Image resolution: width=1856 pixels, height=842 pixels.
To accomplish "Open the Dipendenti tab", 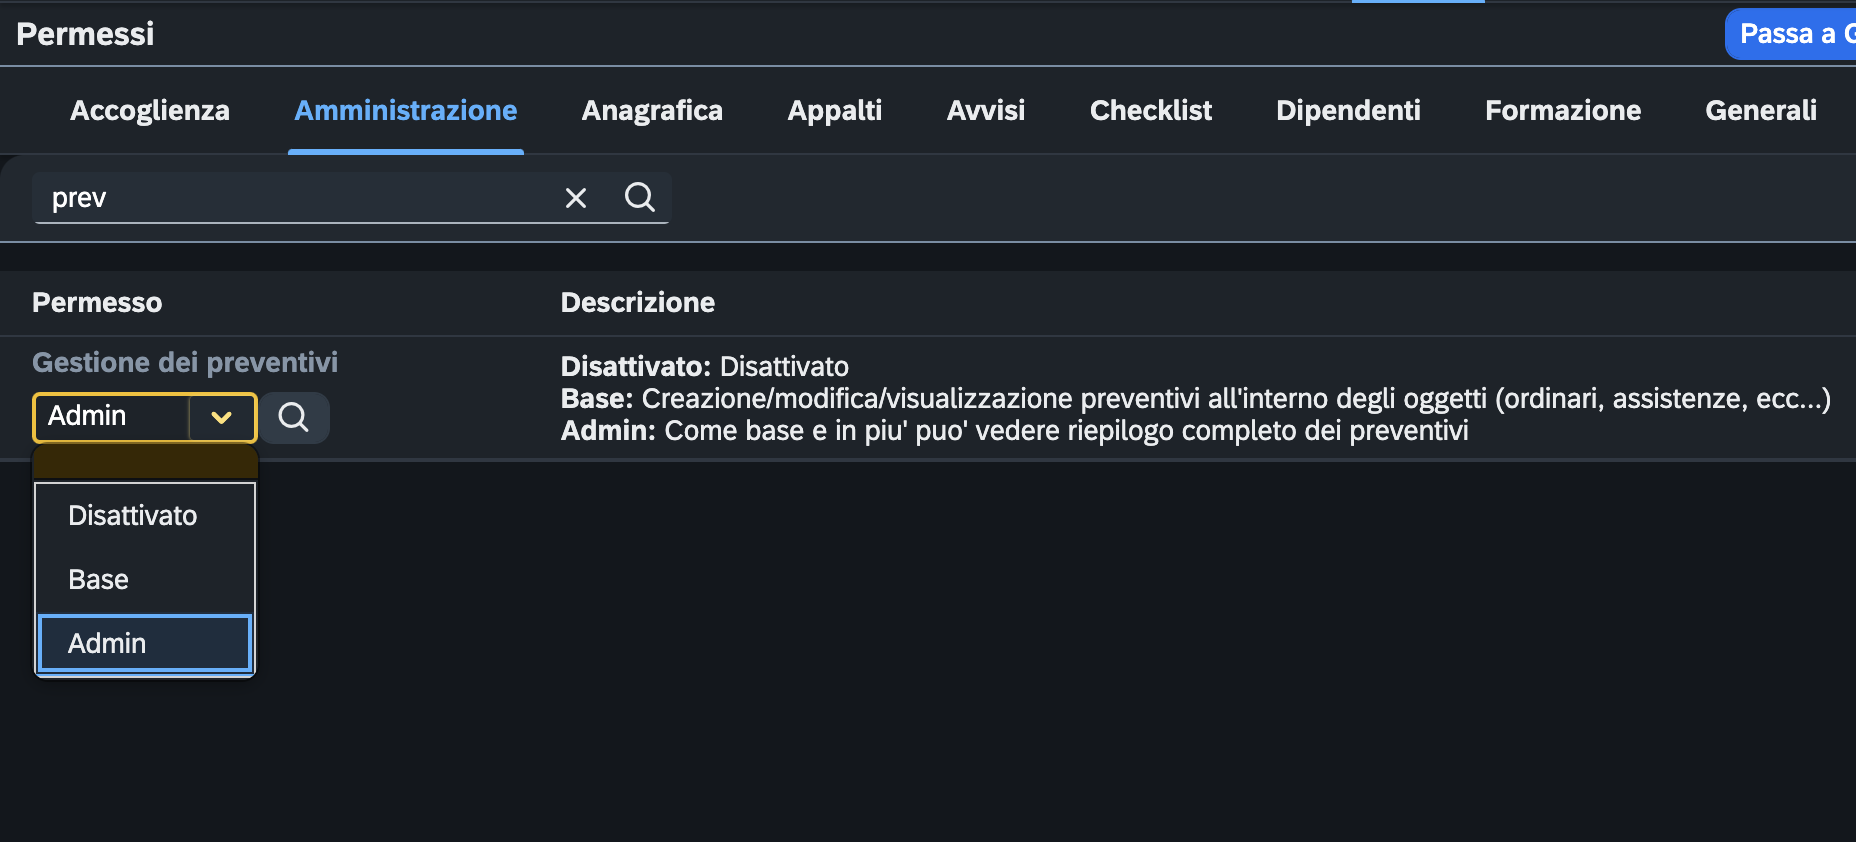I will (1348, 110).
